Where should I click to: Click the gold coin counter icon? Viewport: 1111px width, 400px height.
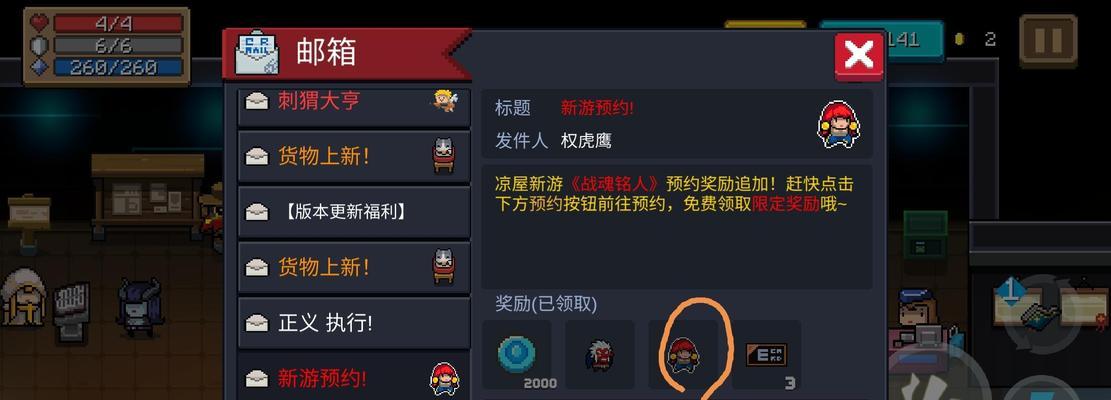click(959, 40)
